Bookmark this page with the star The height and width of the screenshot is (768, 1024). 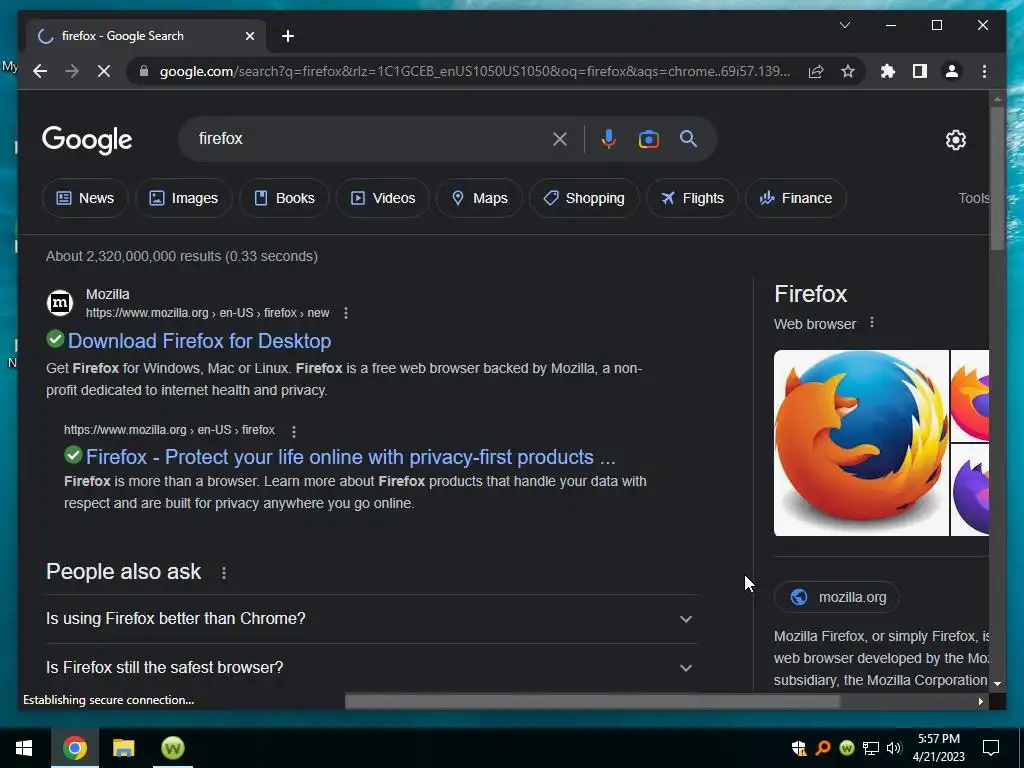click(848, 71)
